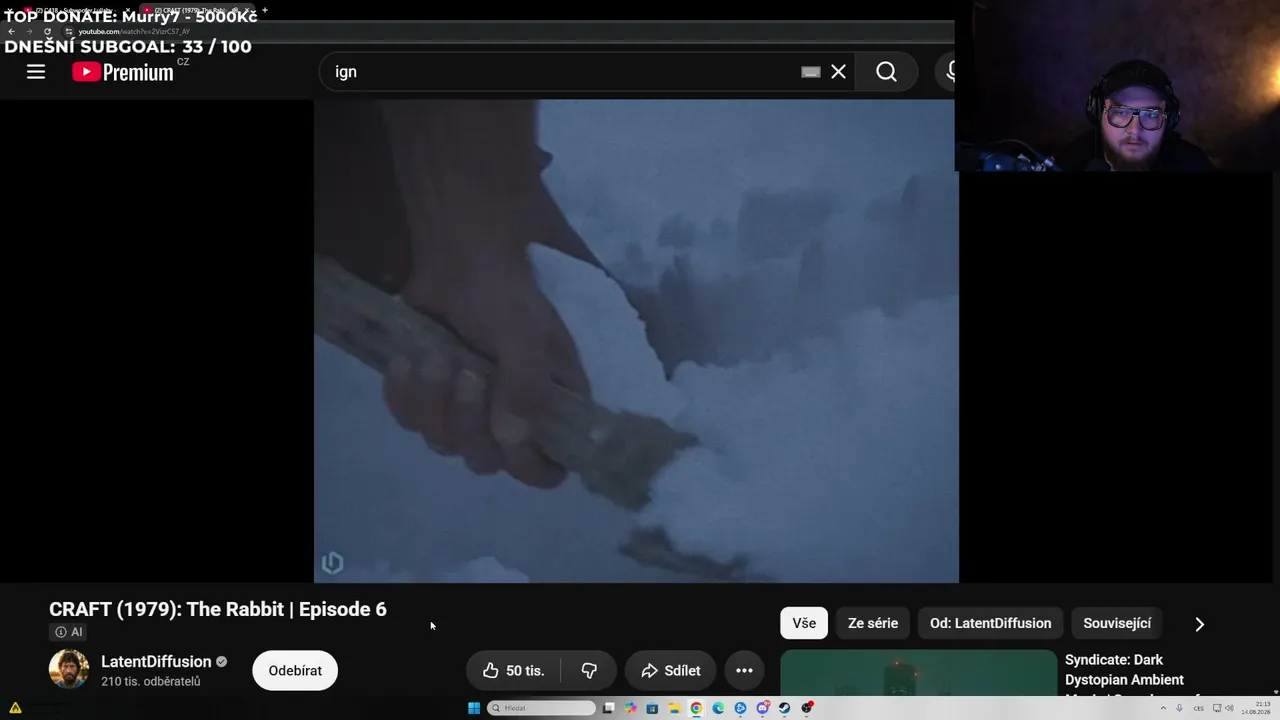1280x720 pixels.
Task: Open the Windows Start menu
Action: point(474,708)
